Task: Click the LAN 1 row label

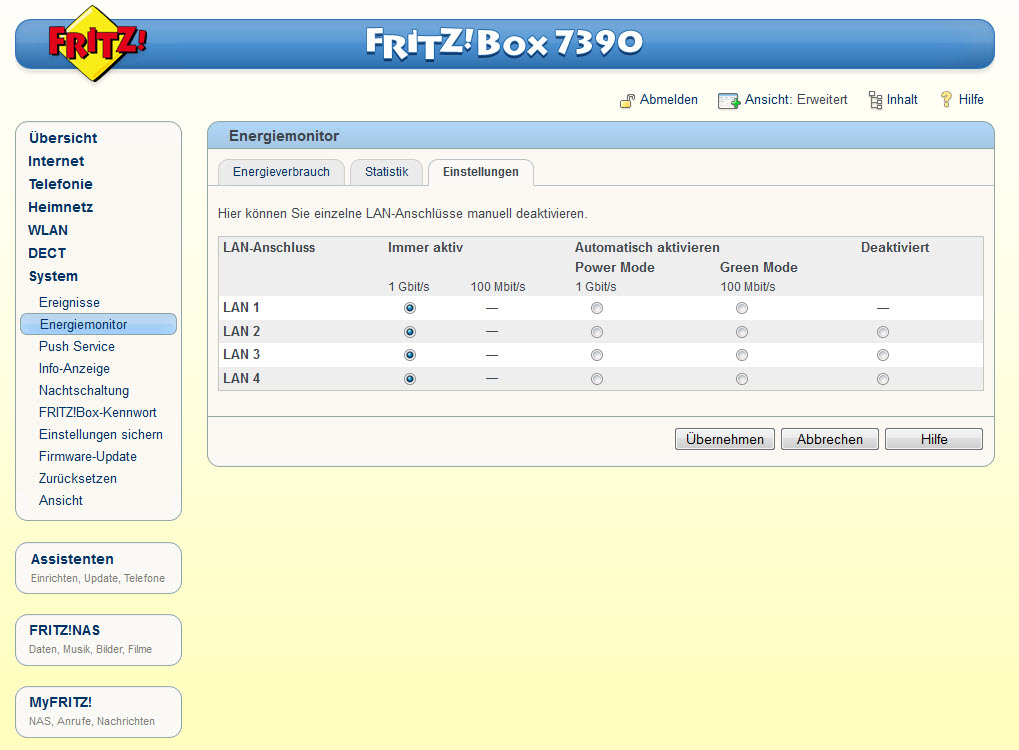Action: click(241, 307)
